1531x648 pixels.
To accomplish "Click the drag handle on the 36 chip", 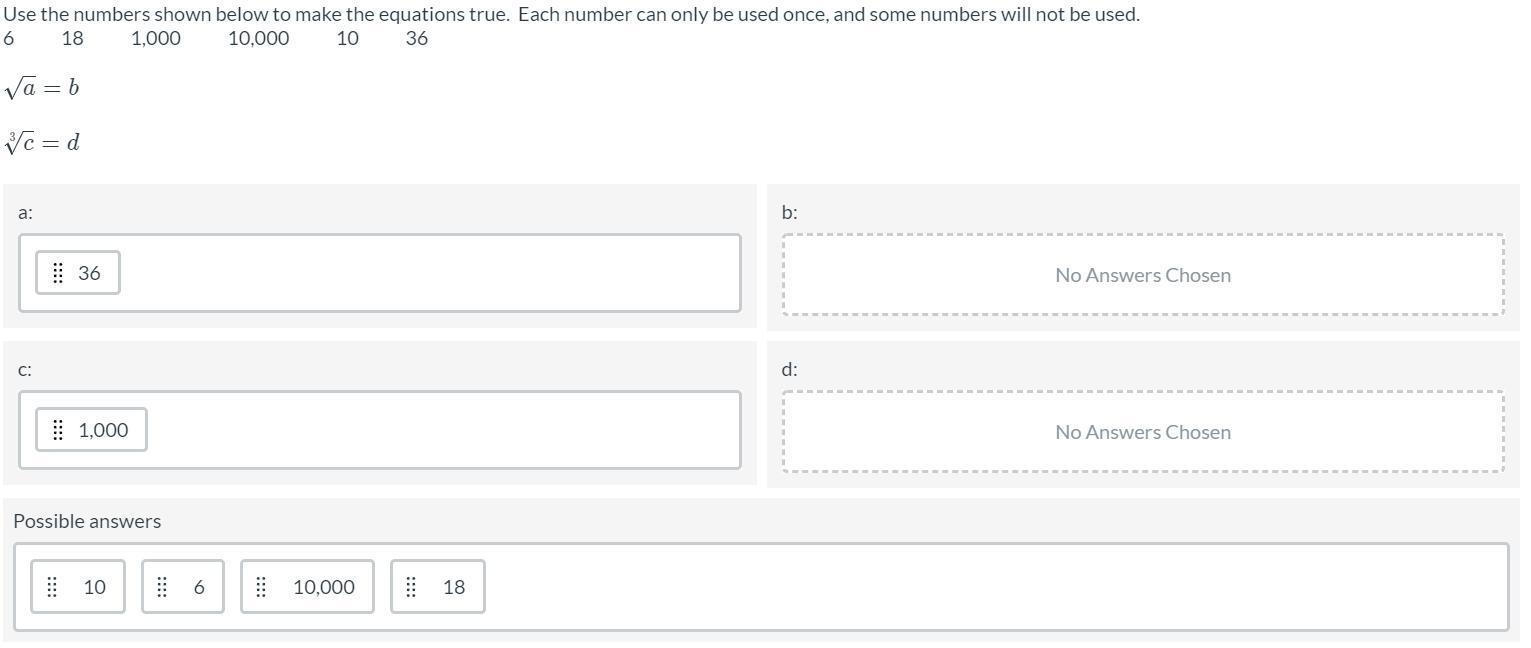I will click(x=58, y=273).
